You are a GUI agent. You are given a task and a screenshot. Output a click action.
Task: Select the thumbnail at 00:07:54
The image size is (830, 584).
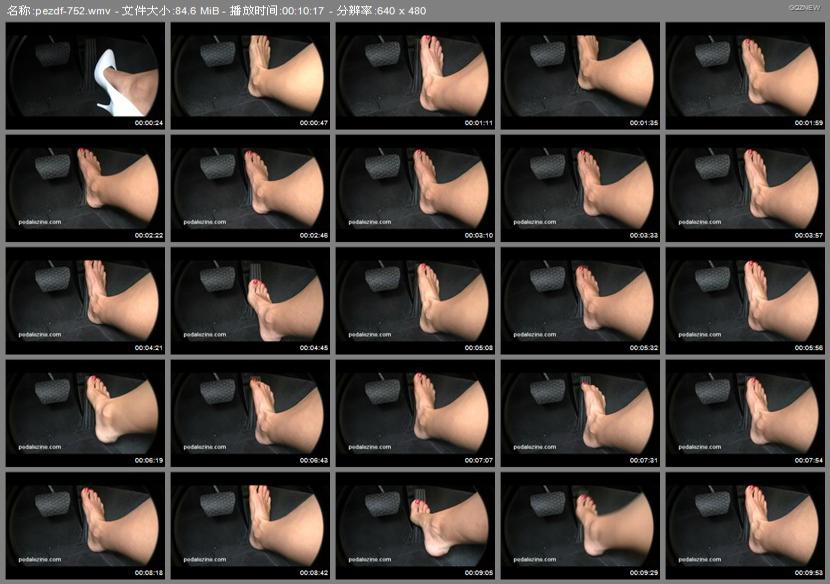pos(745,413)
